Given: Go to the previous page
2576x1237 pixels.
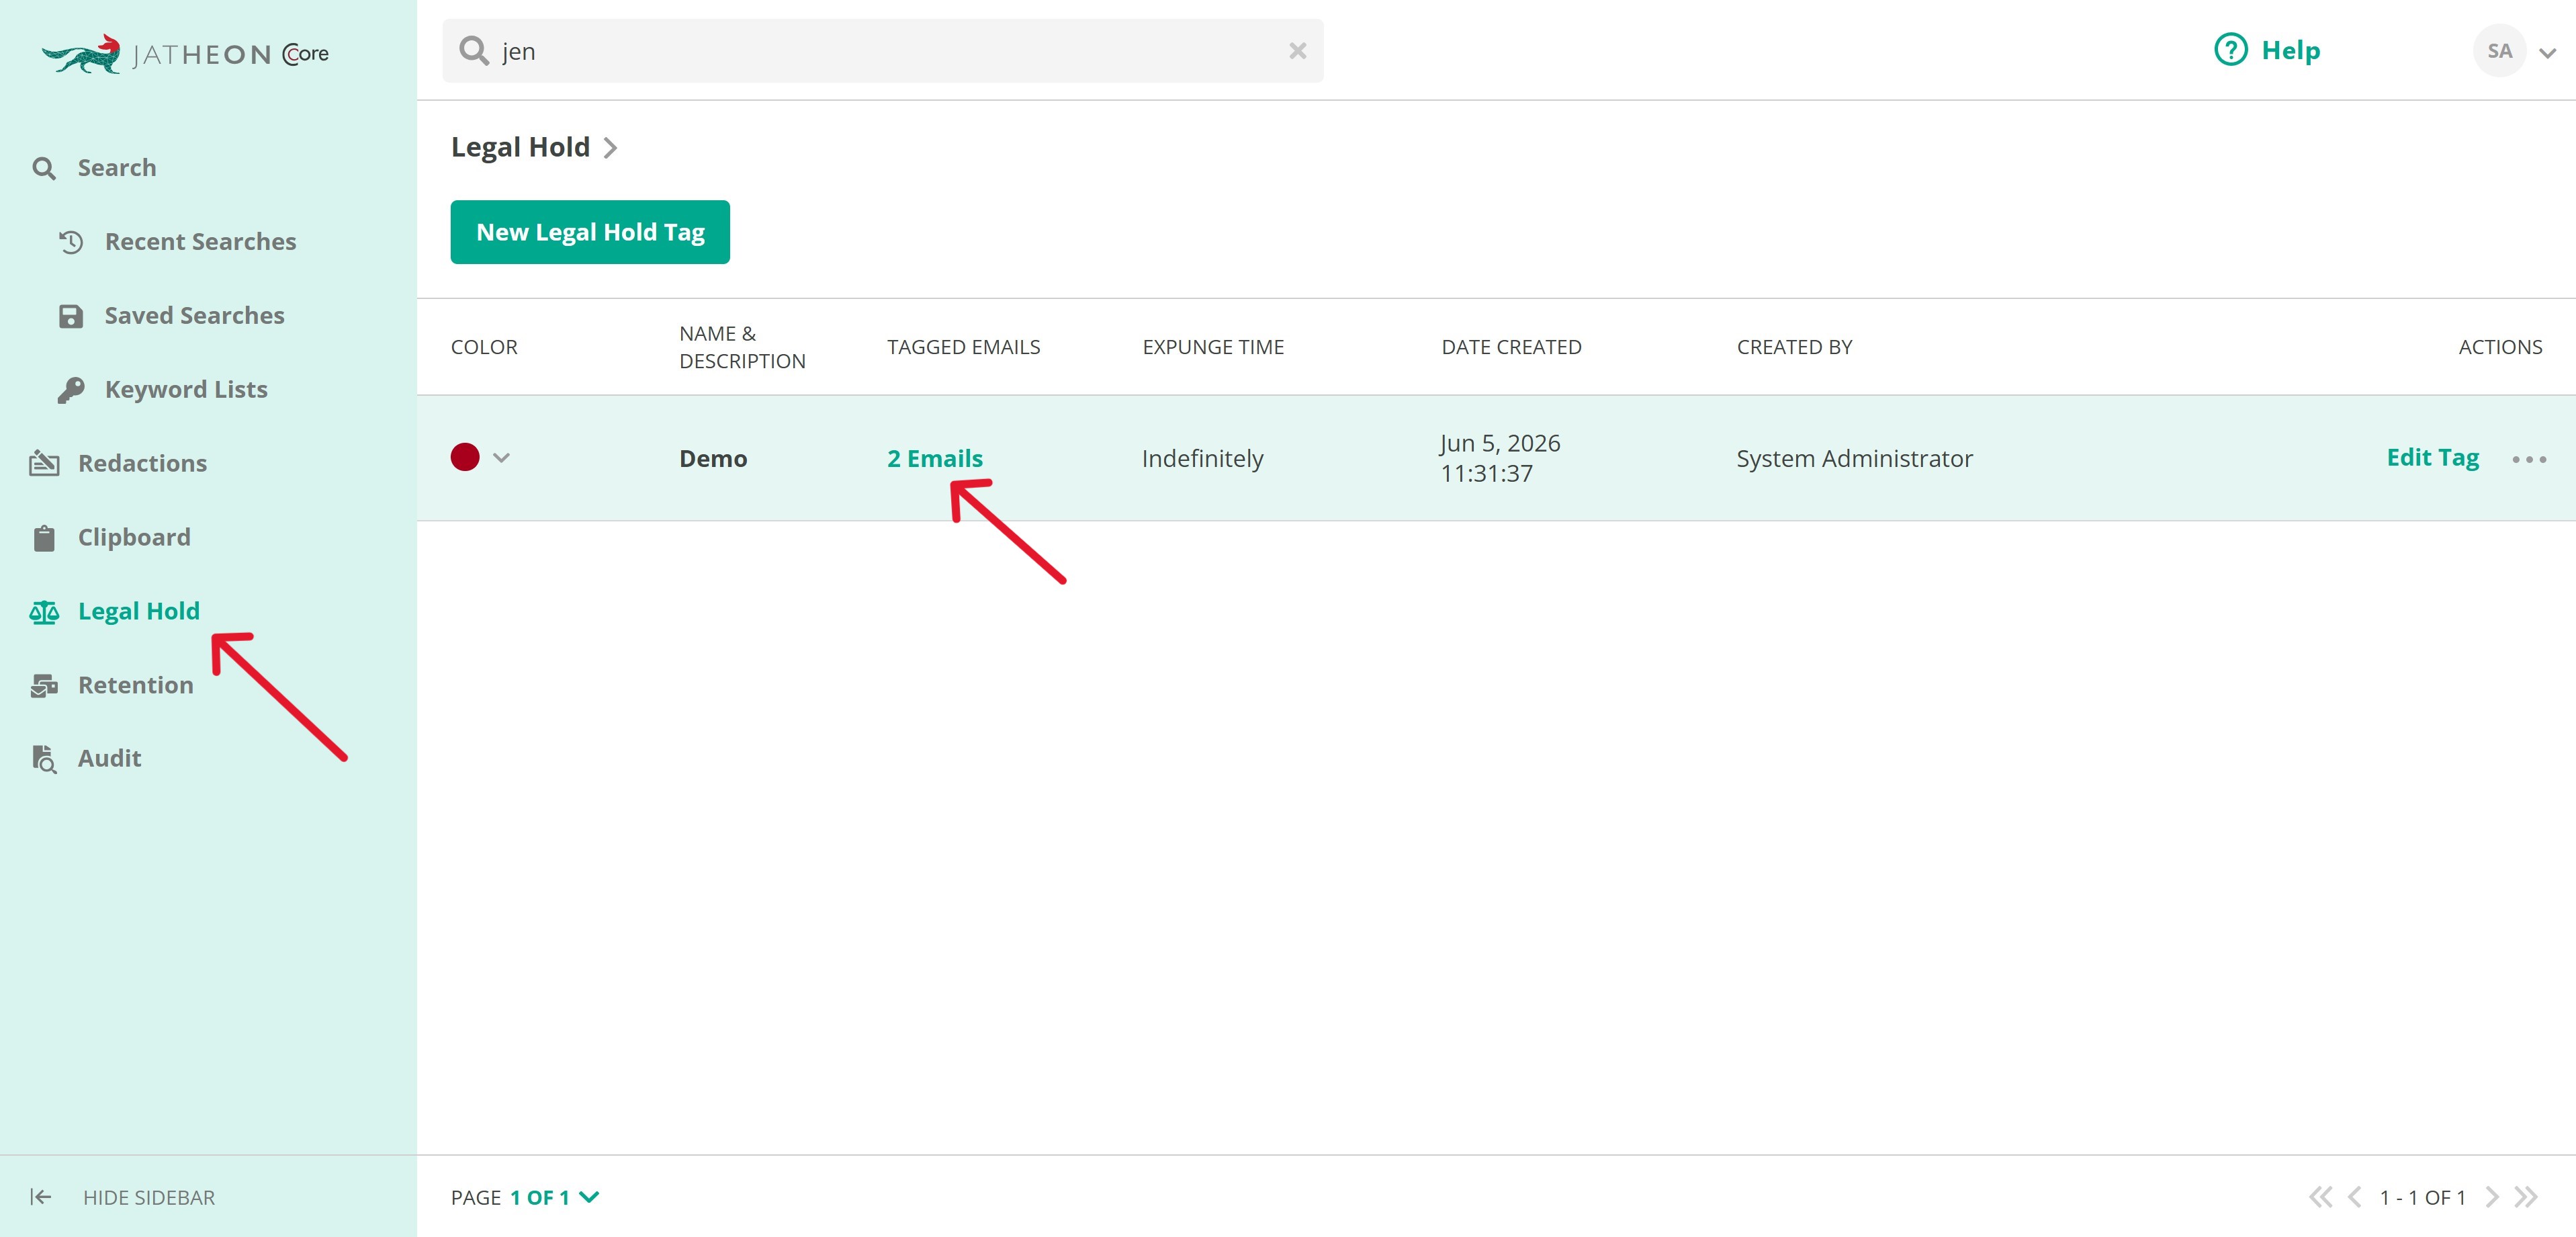Looking at the screenshot, I should click(x=2354, y=1197).
